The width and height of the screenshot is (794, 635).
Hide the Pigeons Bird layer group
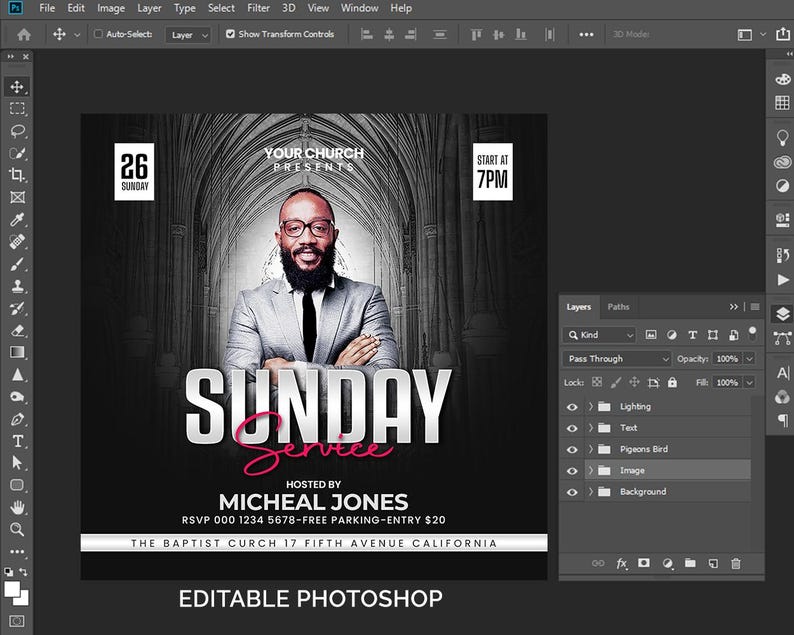coord(572,449)
